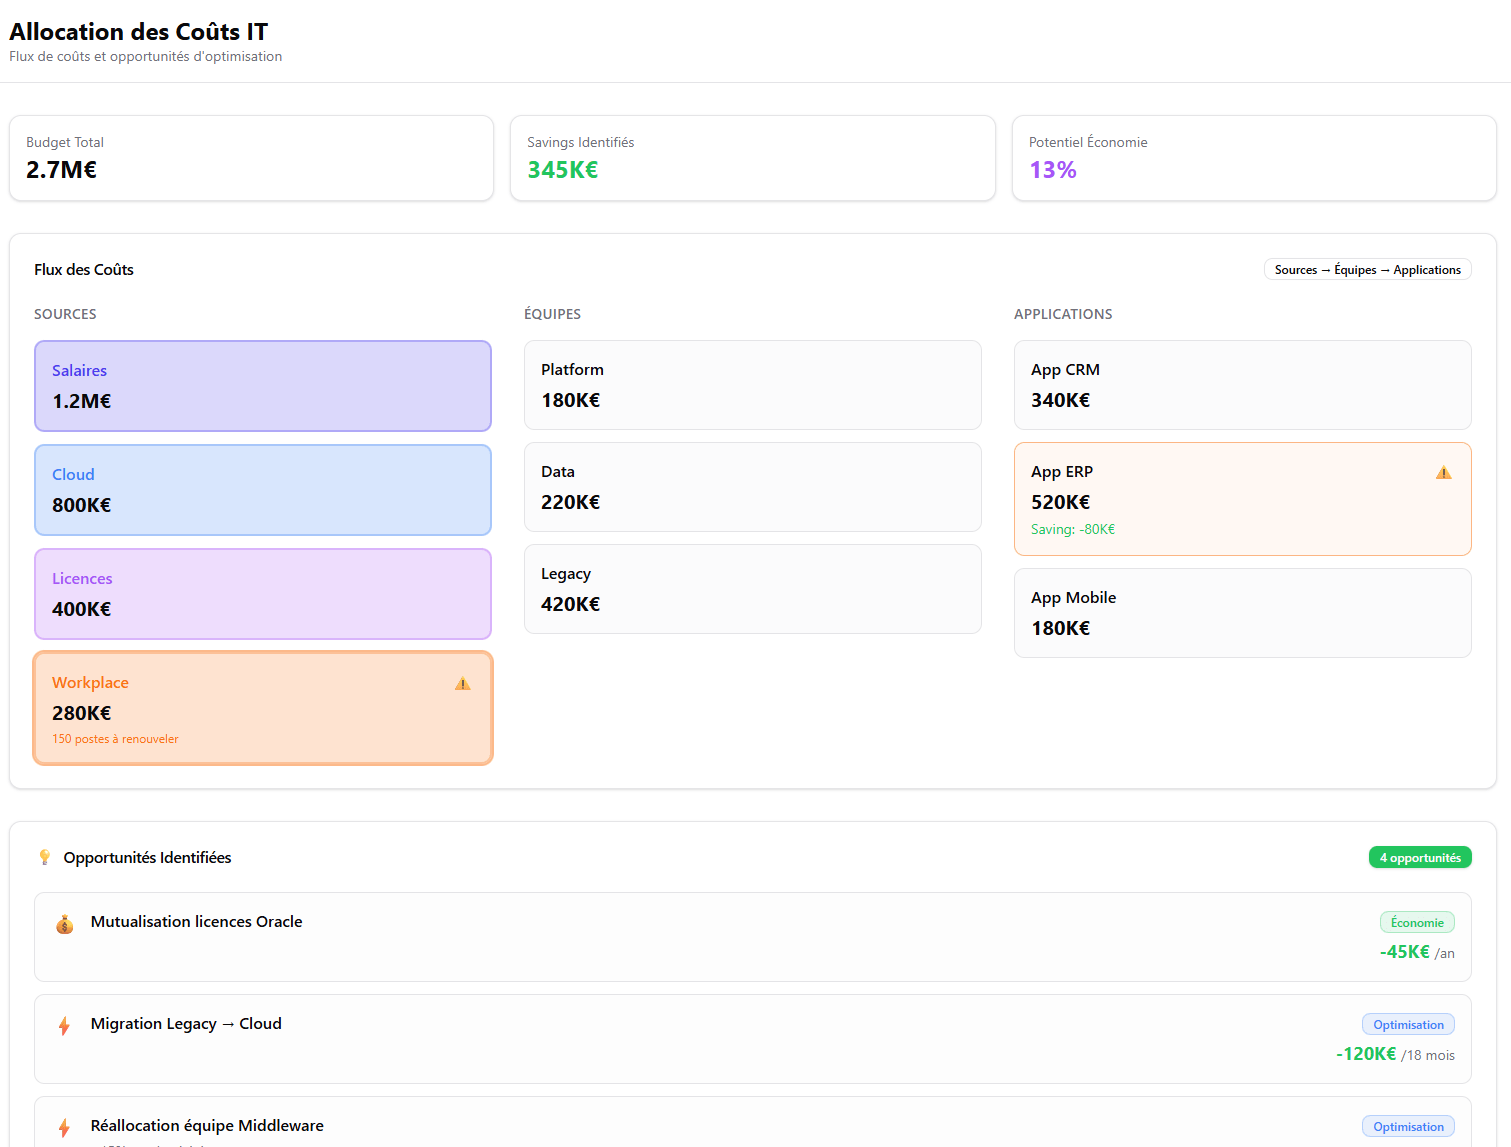The image size is (1511, 1147).
Task: Click the warning icon on App ERP card
Action: (x=1443, y=473)
